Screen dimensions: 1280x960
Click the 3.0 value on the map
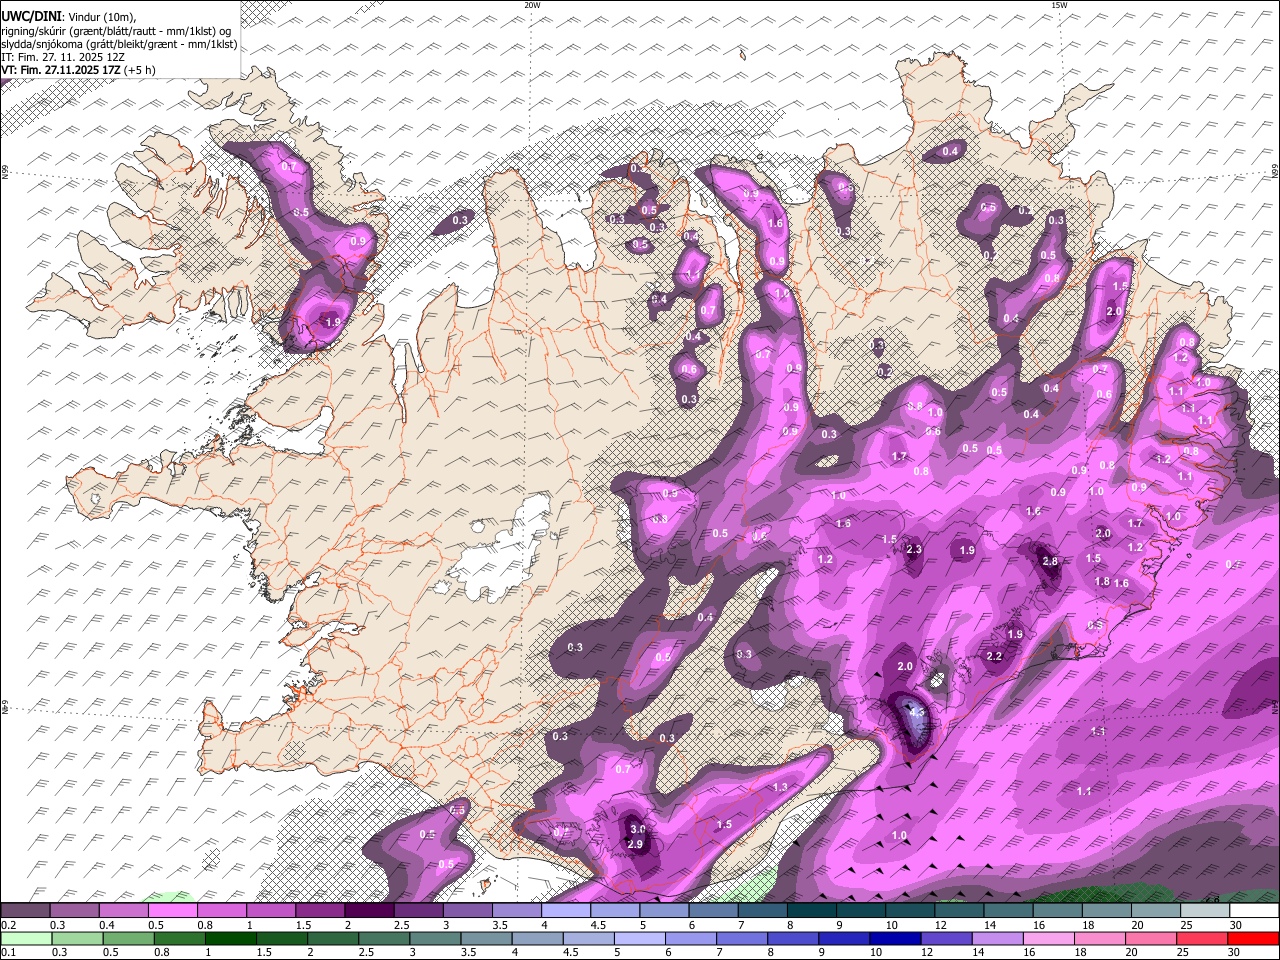point(637,830)
